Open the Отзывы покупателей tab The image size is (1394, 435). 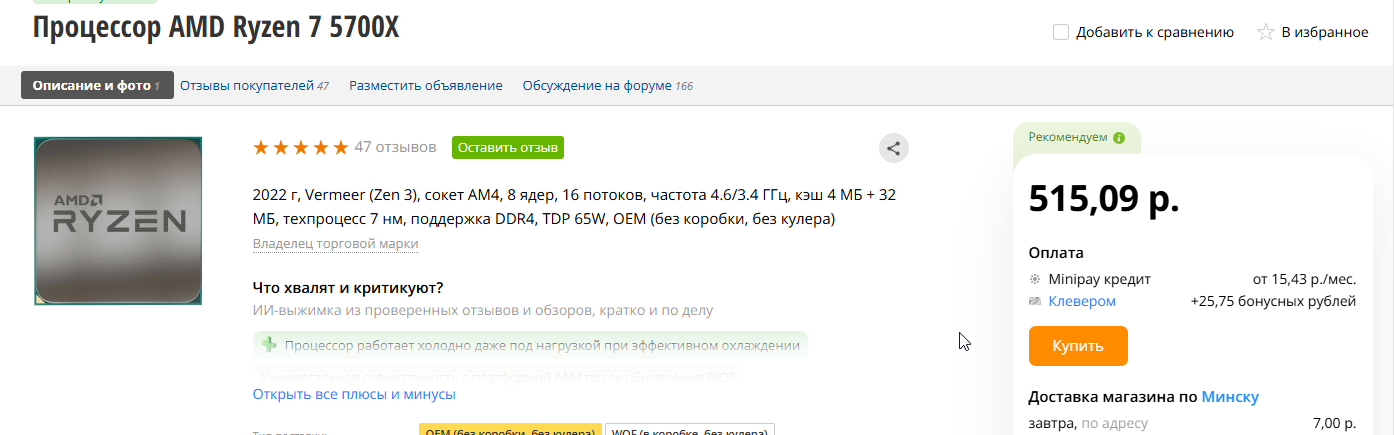pyautogui.click(x=254, y=85)
